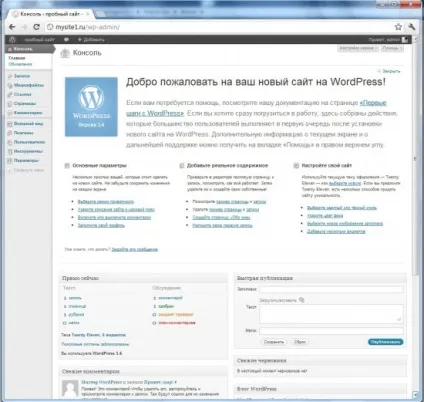Open the write your first post link

coord(222,225)
